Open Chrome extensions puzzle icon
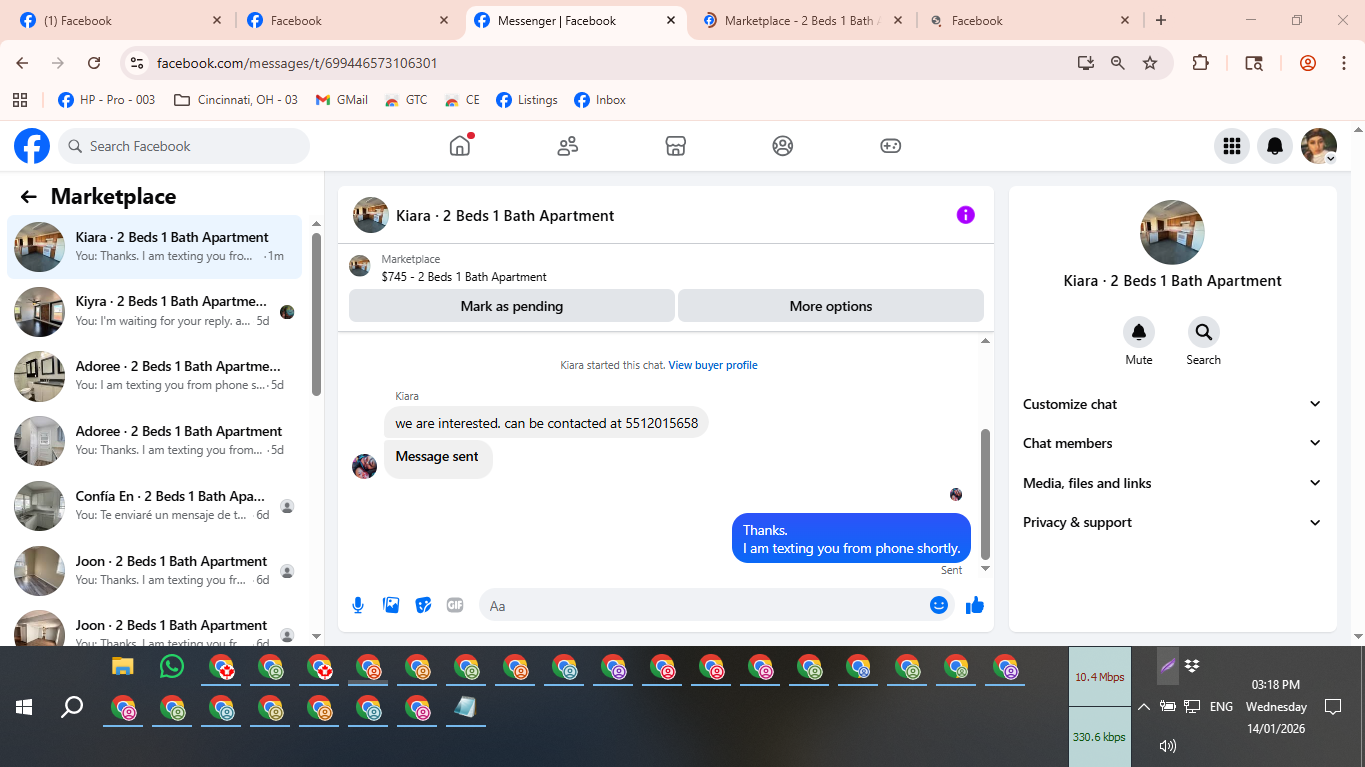The image size is (1365, 767). (1200, 63)
